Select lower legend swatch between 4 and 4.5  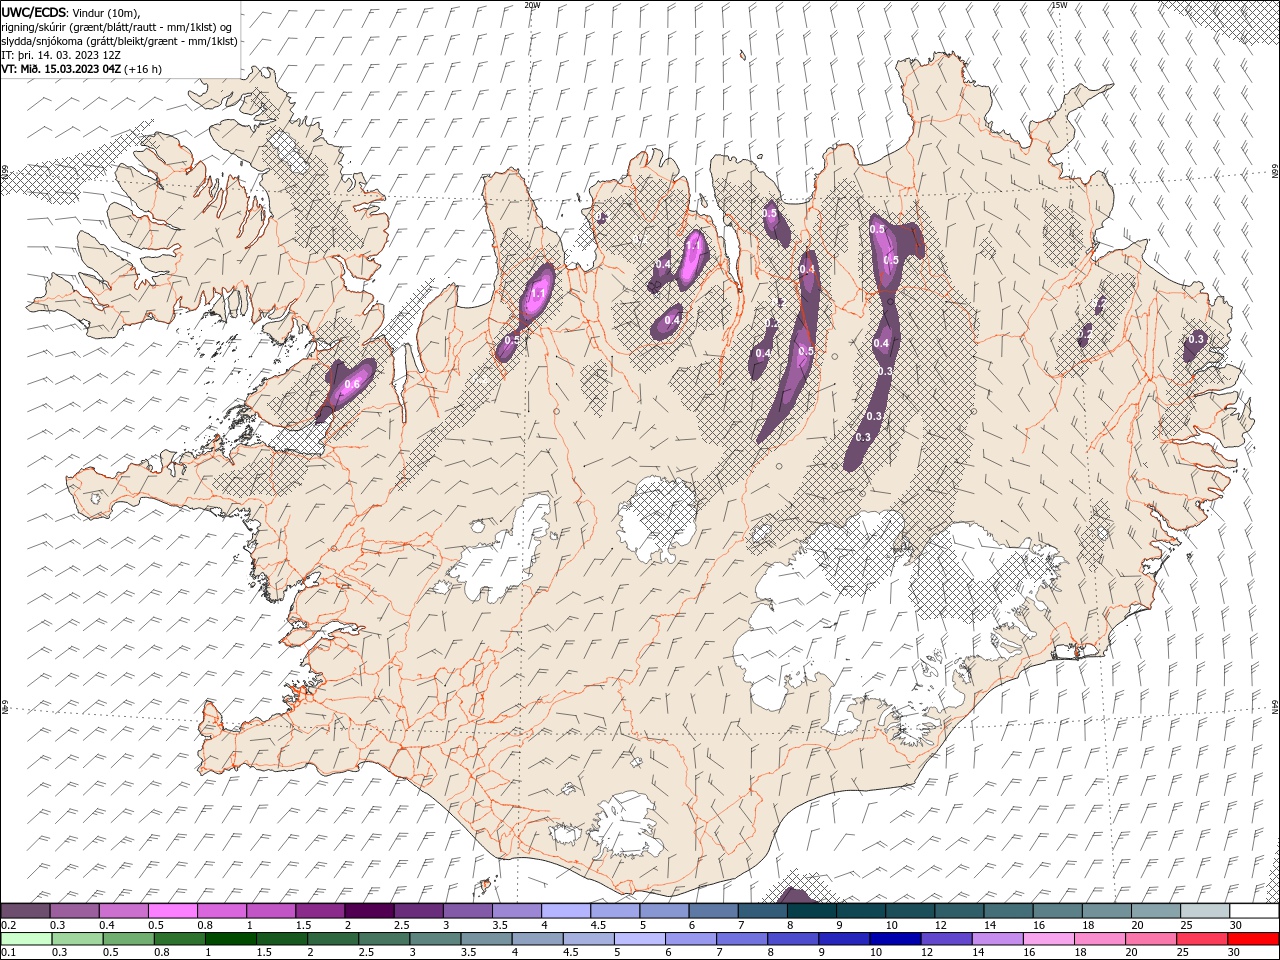click(x=538, y=939)
